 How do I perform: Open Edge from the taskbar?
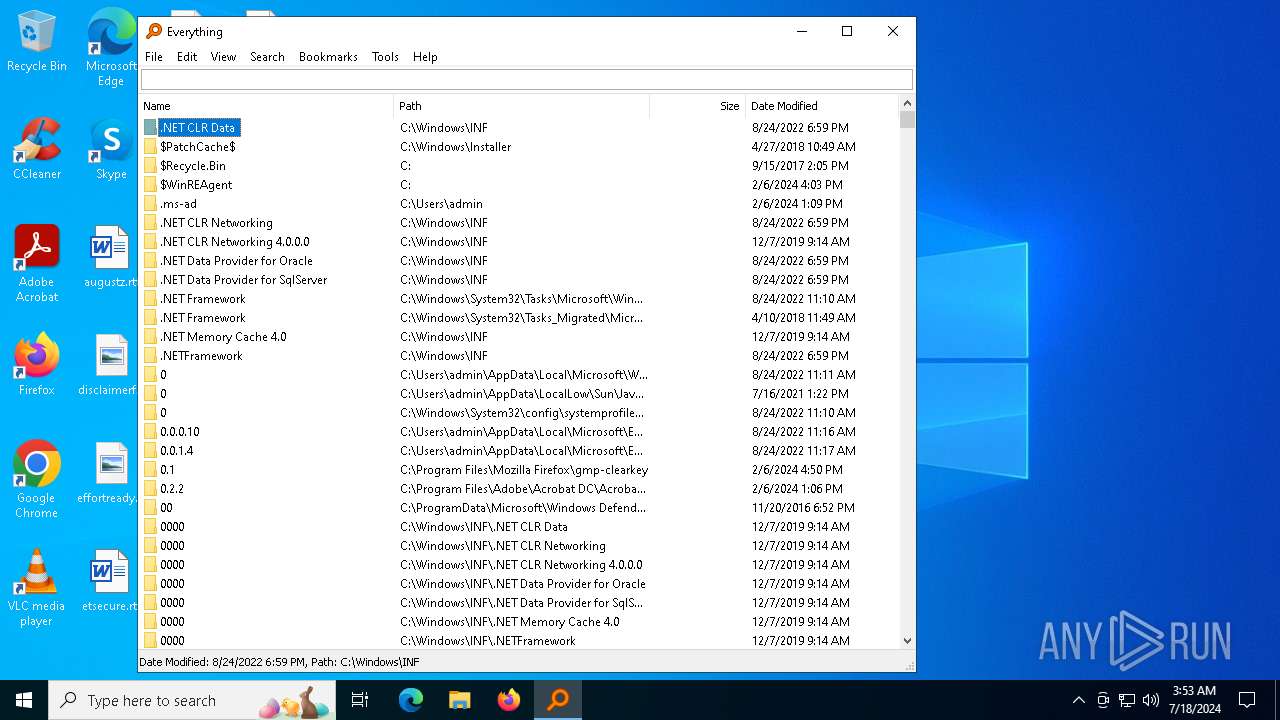411,700
